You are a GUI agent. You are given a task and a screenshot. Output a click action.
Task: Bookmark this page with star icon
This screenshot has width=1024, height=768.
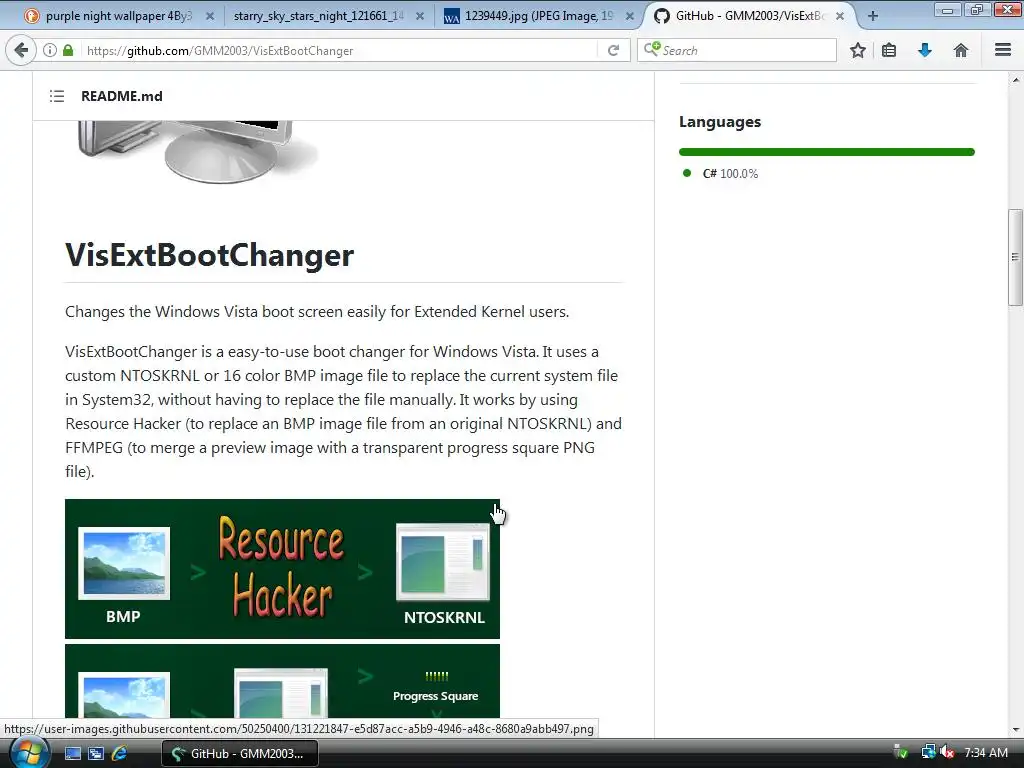[x=858, y=50]
